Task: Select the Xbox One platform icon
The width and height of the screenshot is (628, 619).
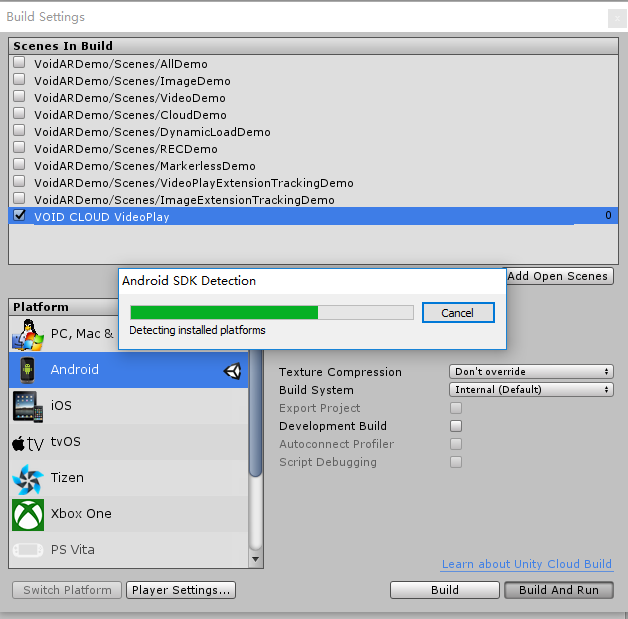Action: [28, 514]
